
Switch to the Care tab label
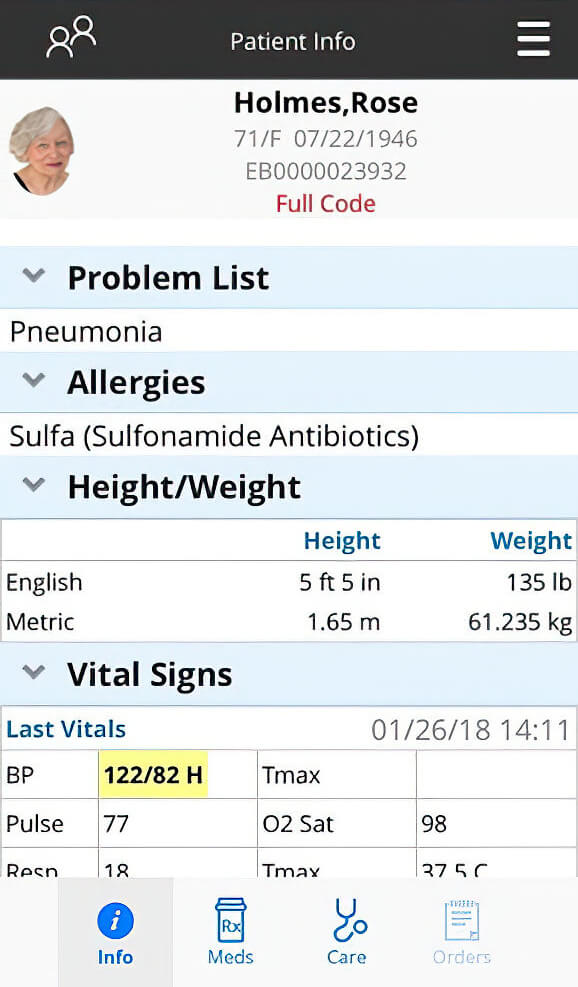(346, 957)
